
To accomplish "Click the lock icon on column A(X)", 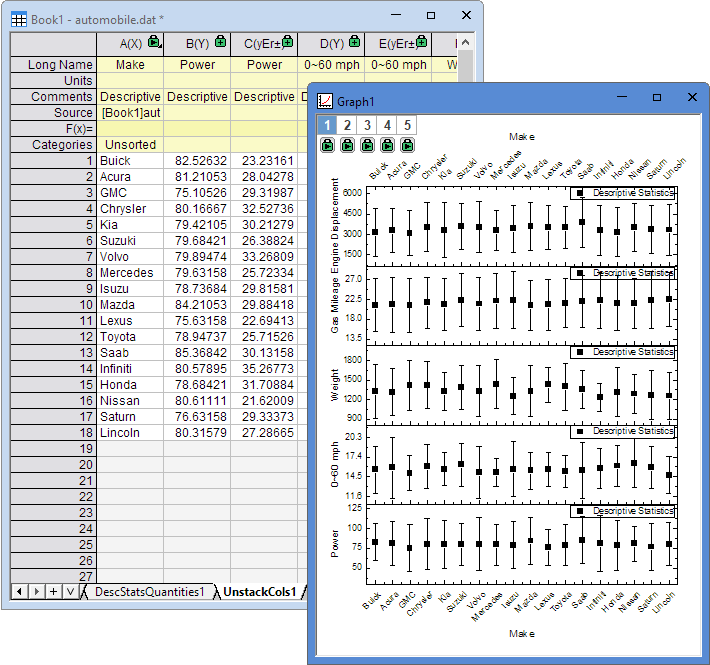I will (x=154, y=42).
